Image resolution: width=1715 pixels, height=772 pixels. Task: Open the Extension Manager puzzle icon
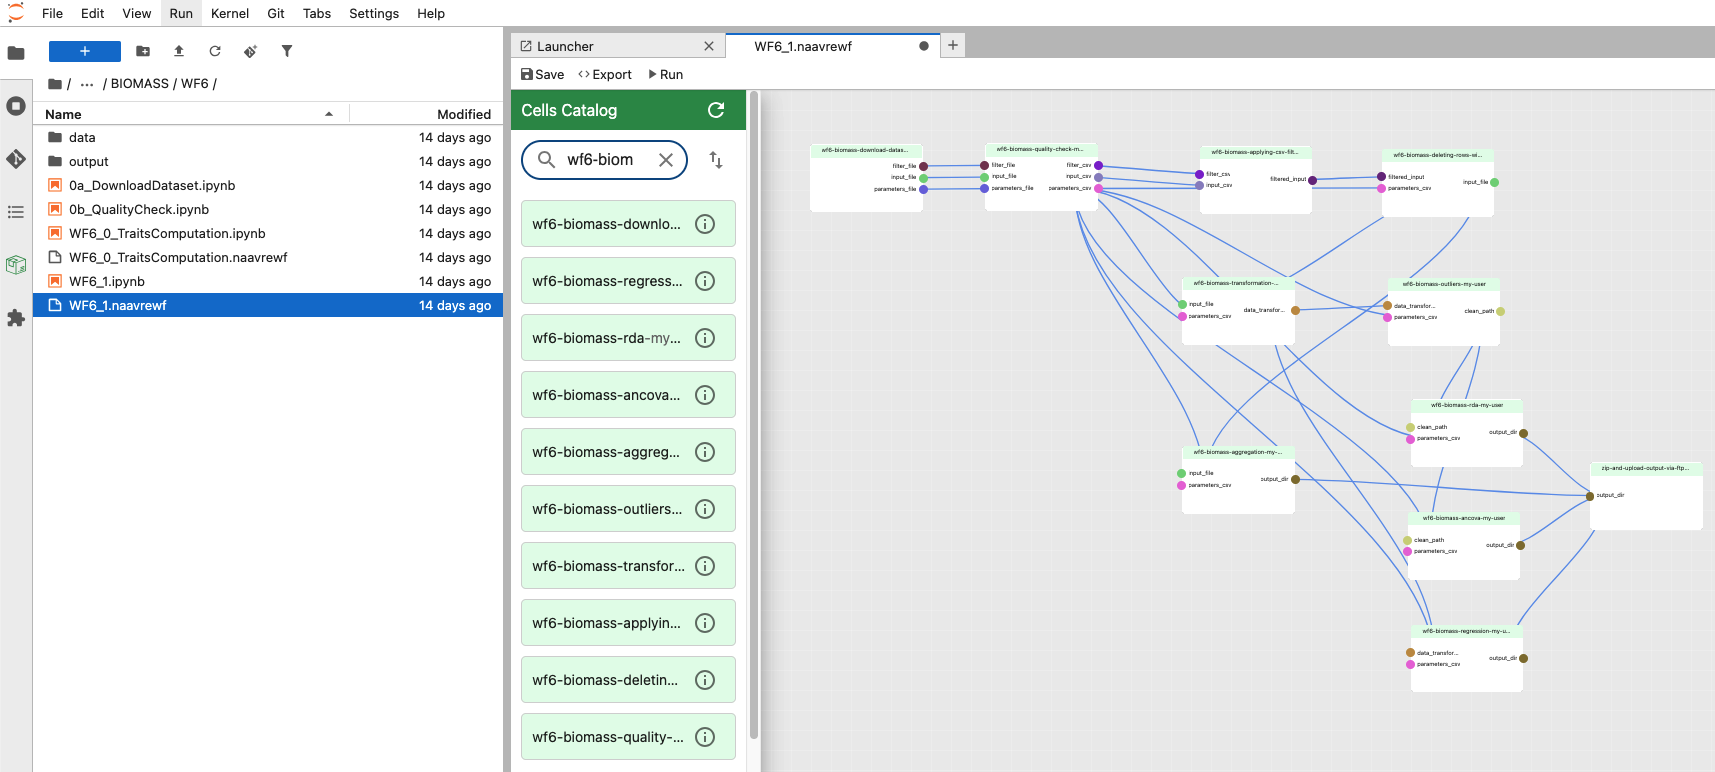(16, 318)
